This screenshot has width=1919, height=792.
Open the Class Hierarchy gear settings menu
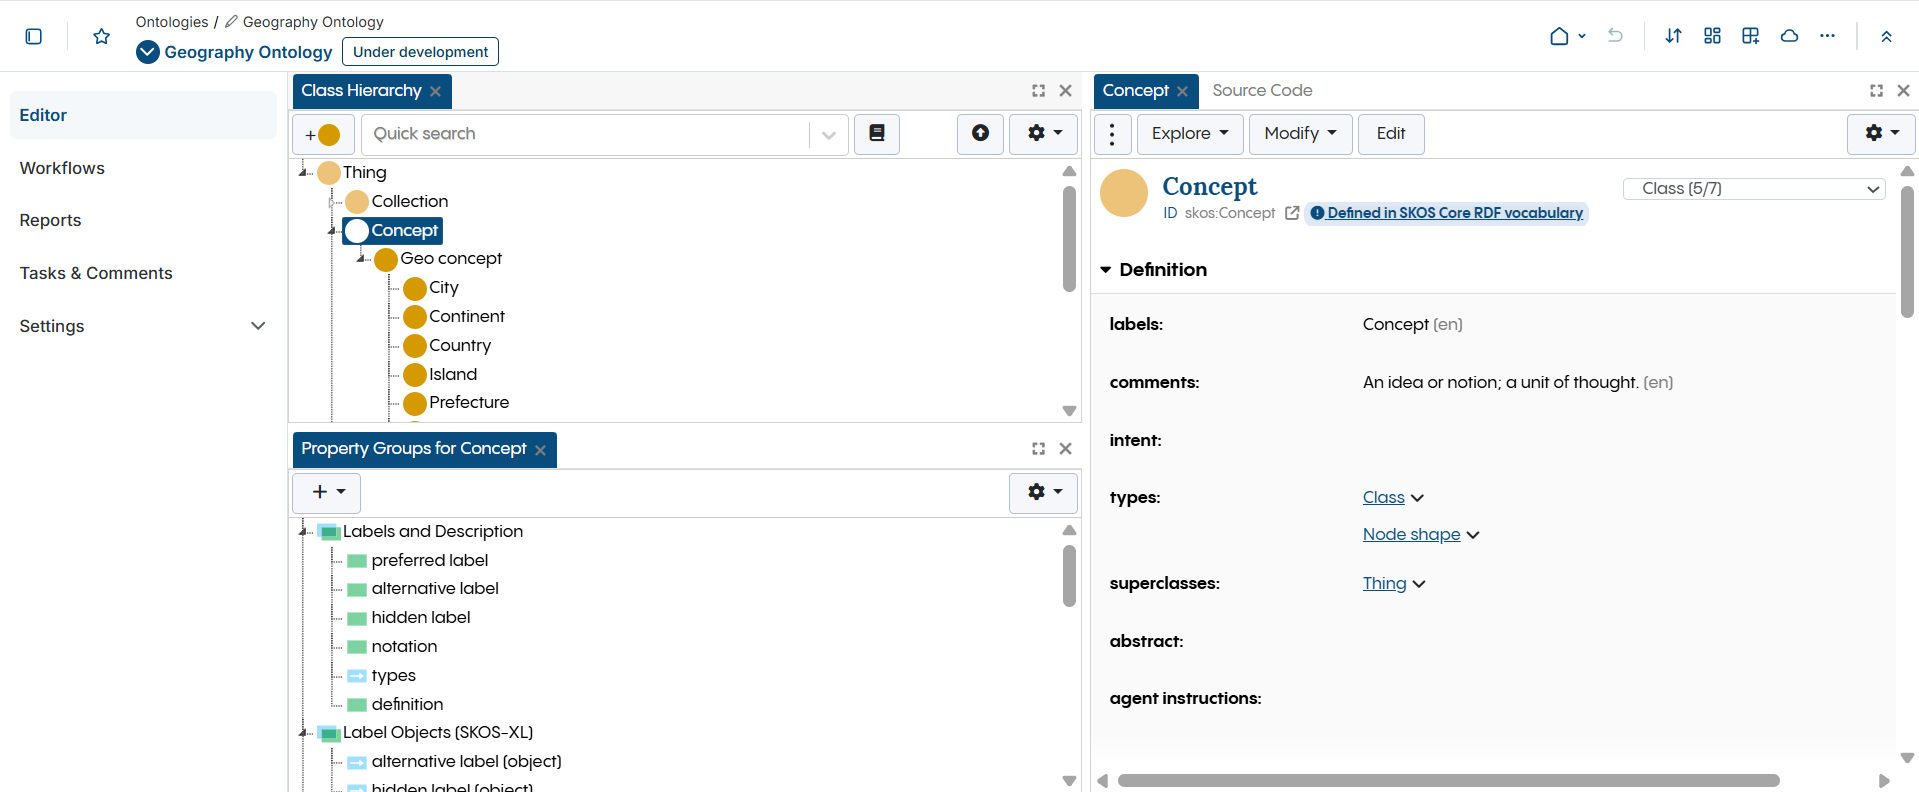1044,134
